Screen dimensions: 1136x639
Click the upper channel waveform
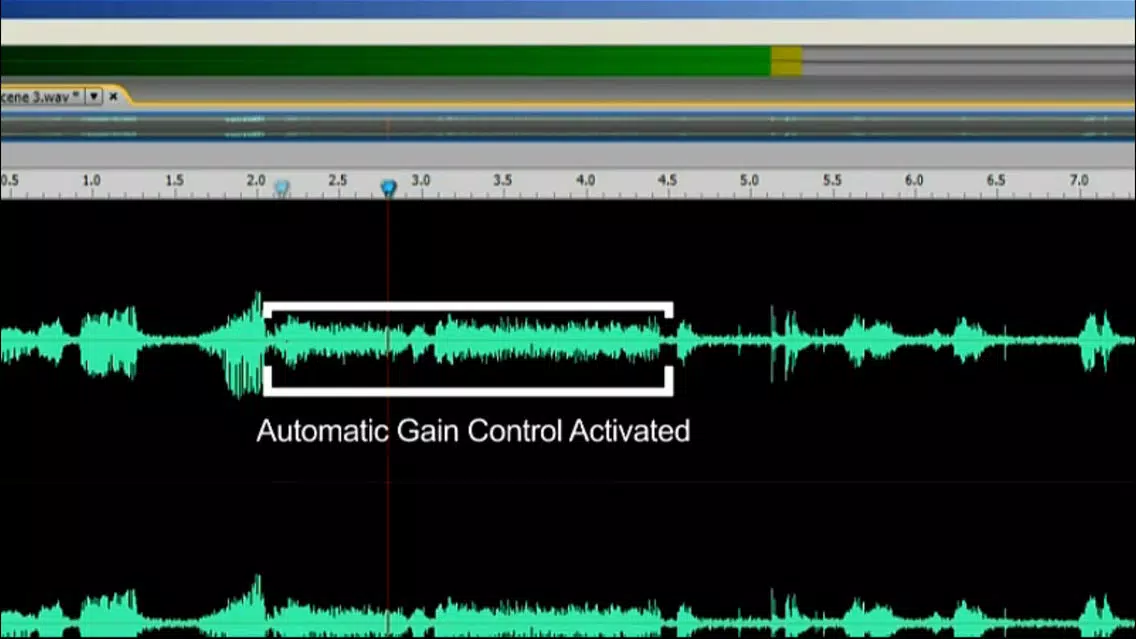click(568, 341)
